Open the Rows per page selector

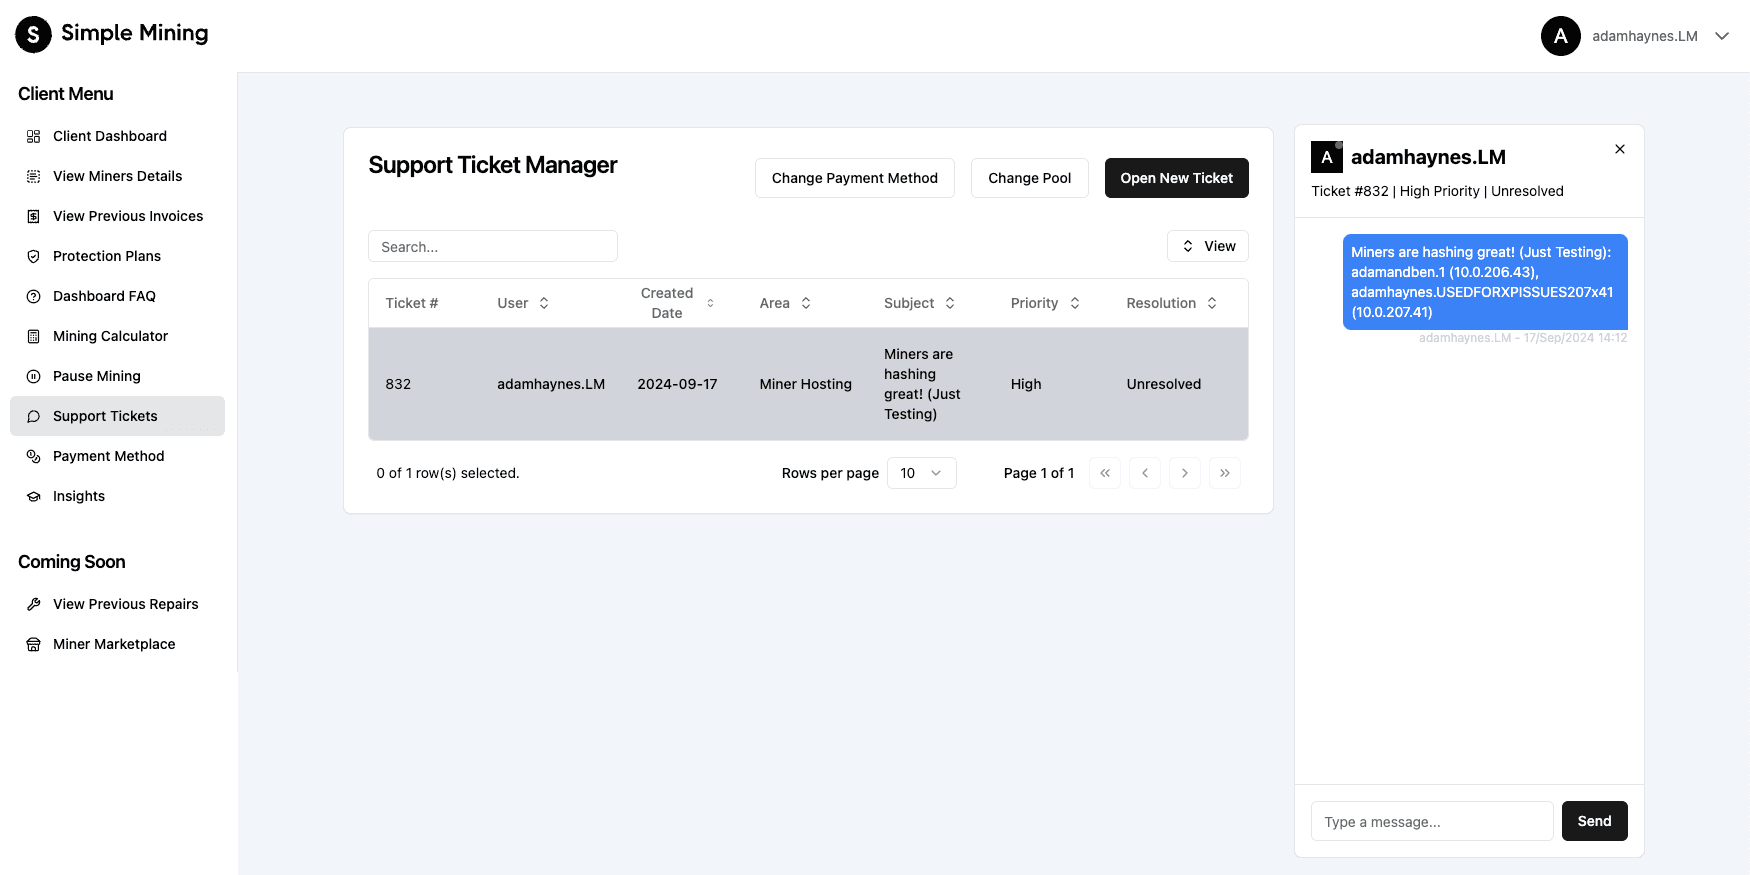(x=921, y=473)
